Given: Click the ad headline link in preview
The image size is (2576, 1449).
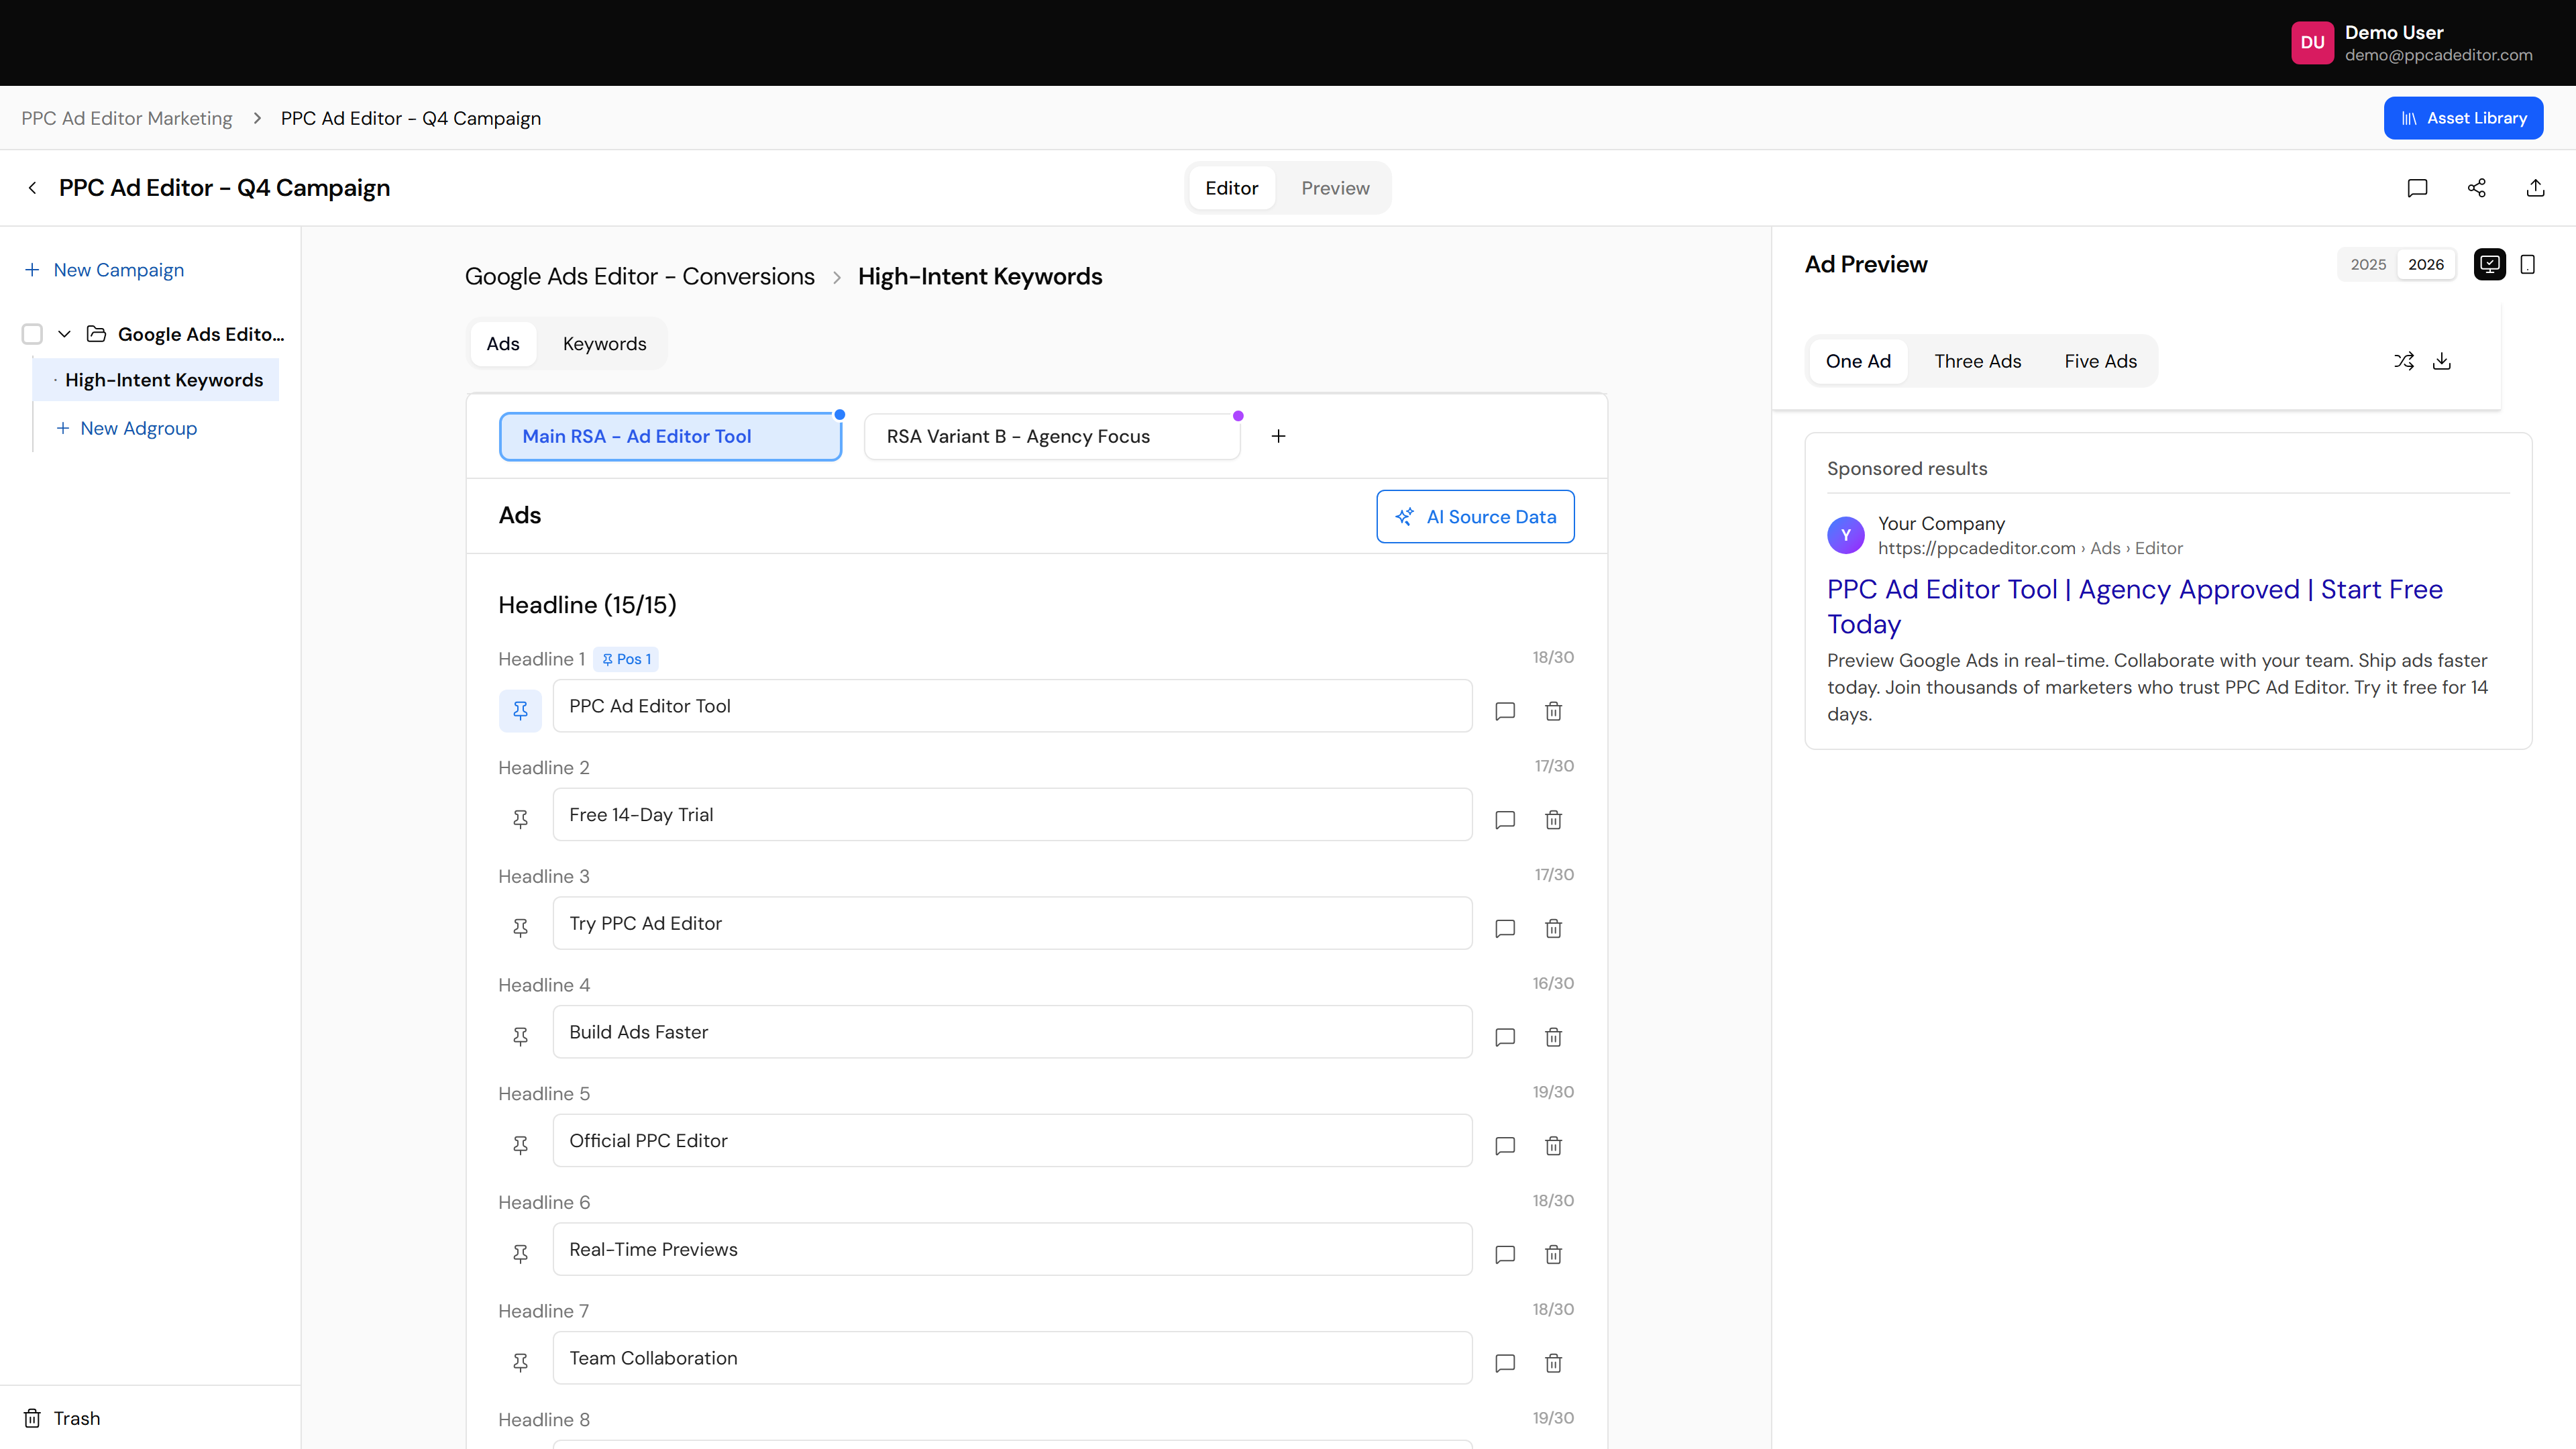Looking at the screenshot, I should [2135, 606].
